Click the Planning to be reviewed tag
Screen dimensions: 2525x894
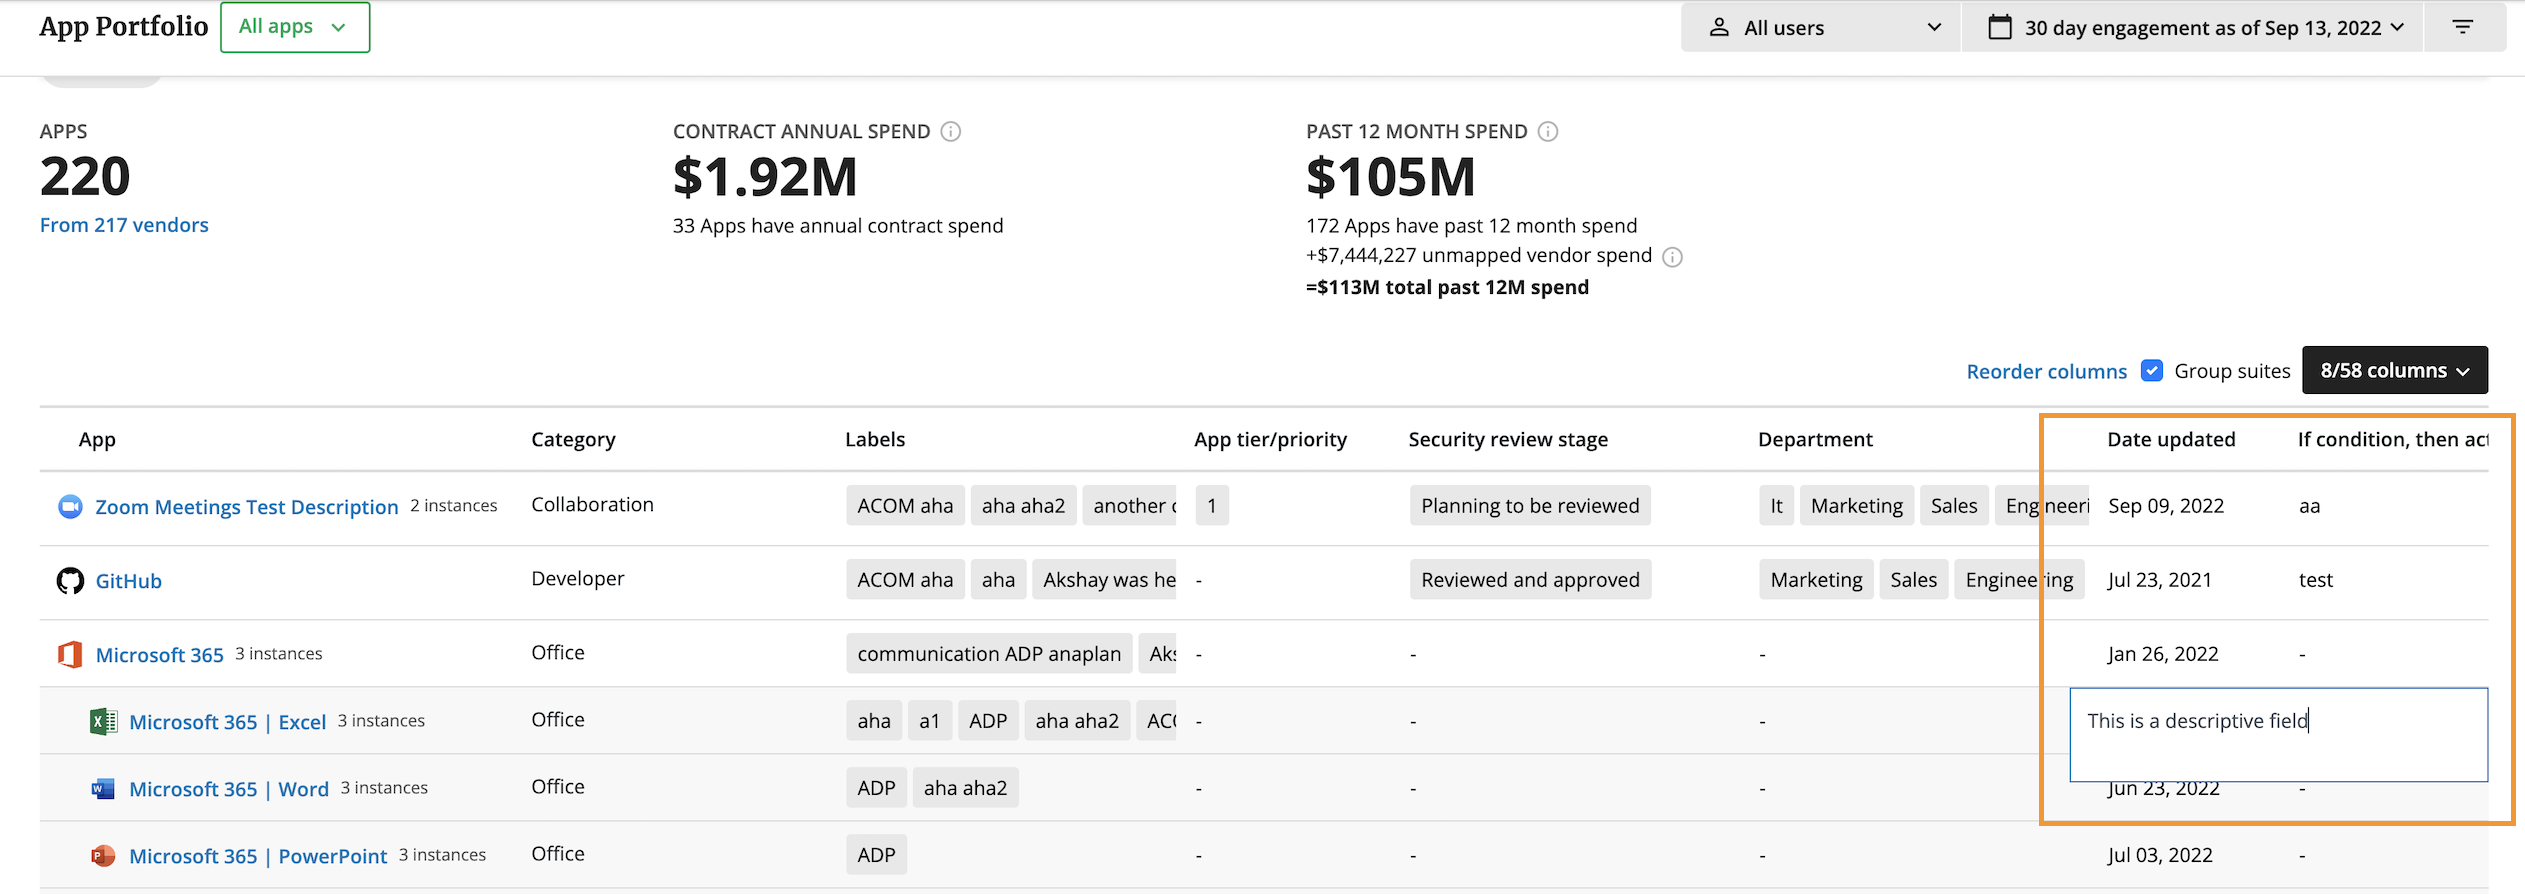1530,506
